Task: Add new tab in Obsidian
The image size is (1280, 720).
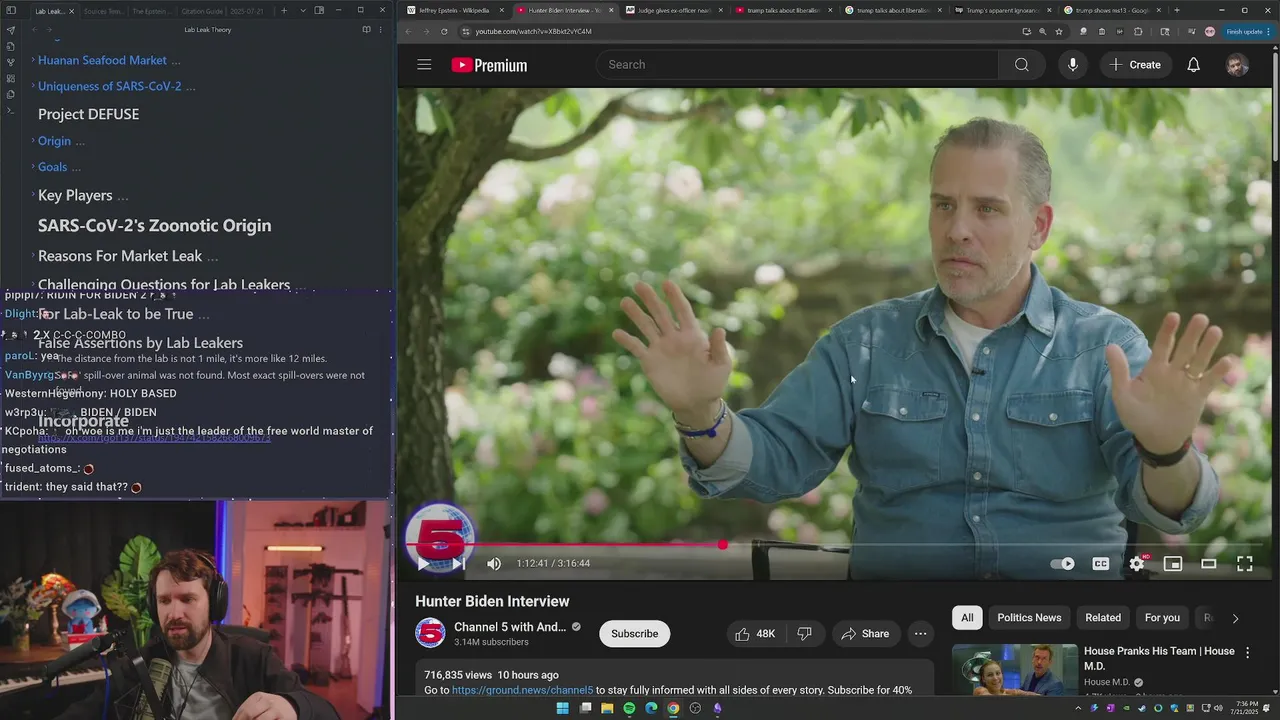Action: click(x=284, y=11)
